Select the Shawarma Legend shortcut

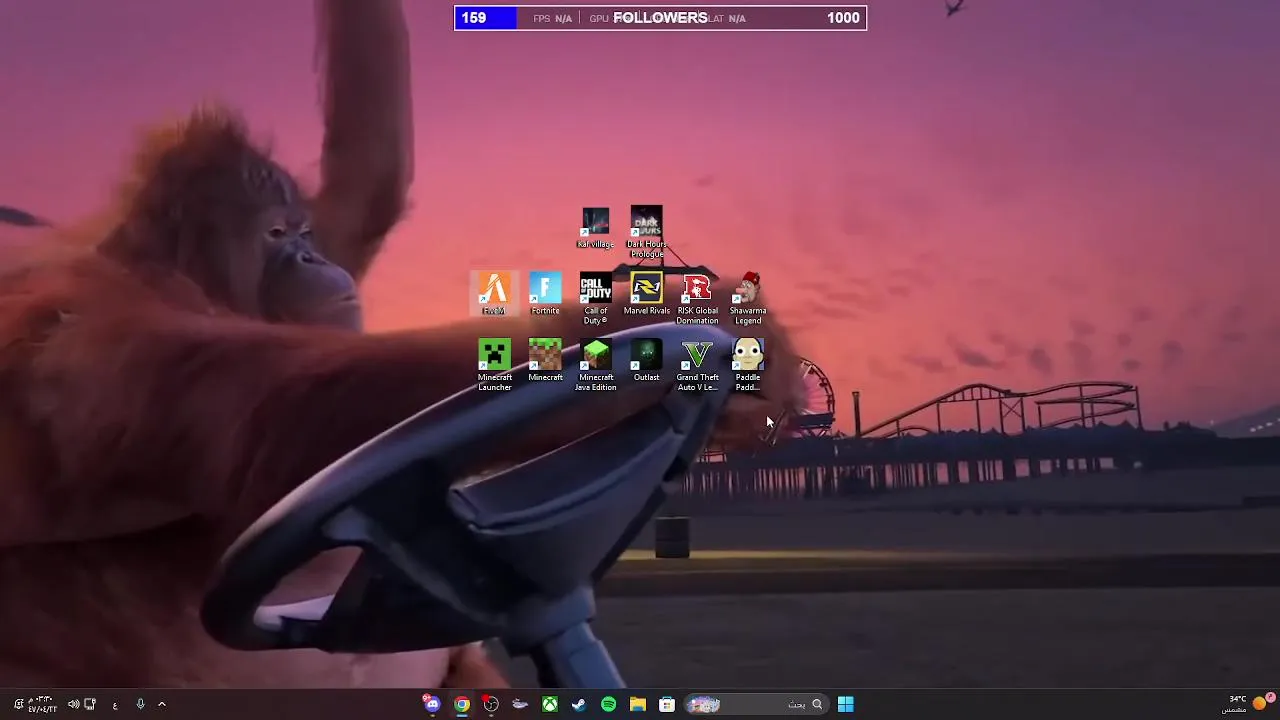point(748,299)
